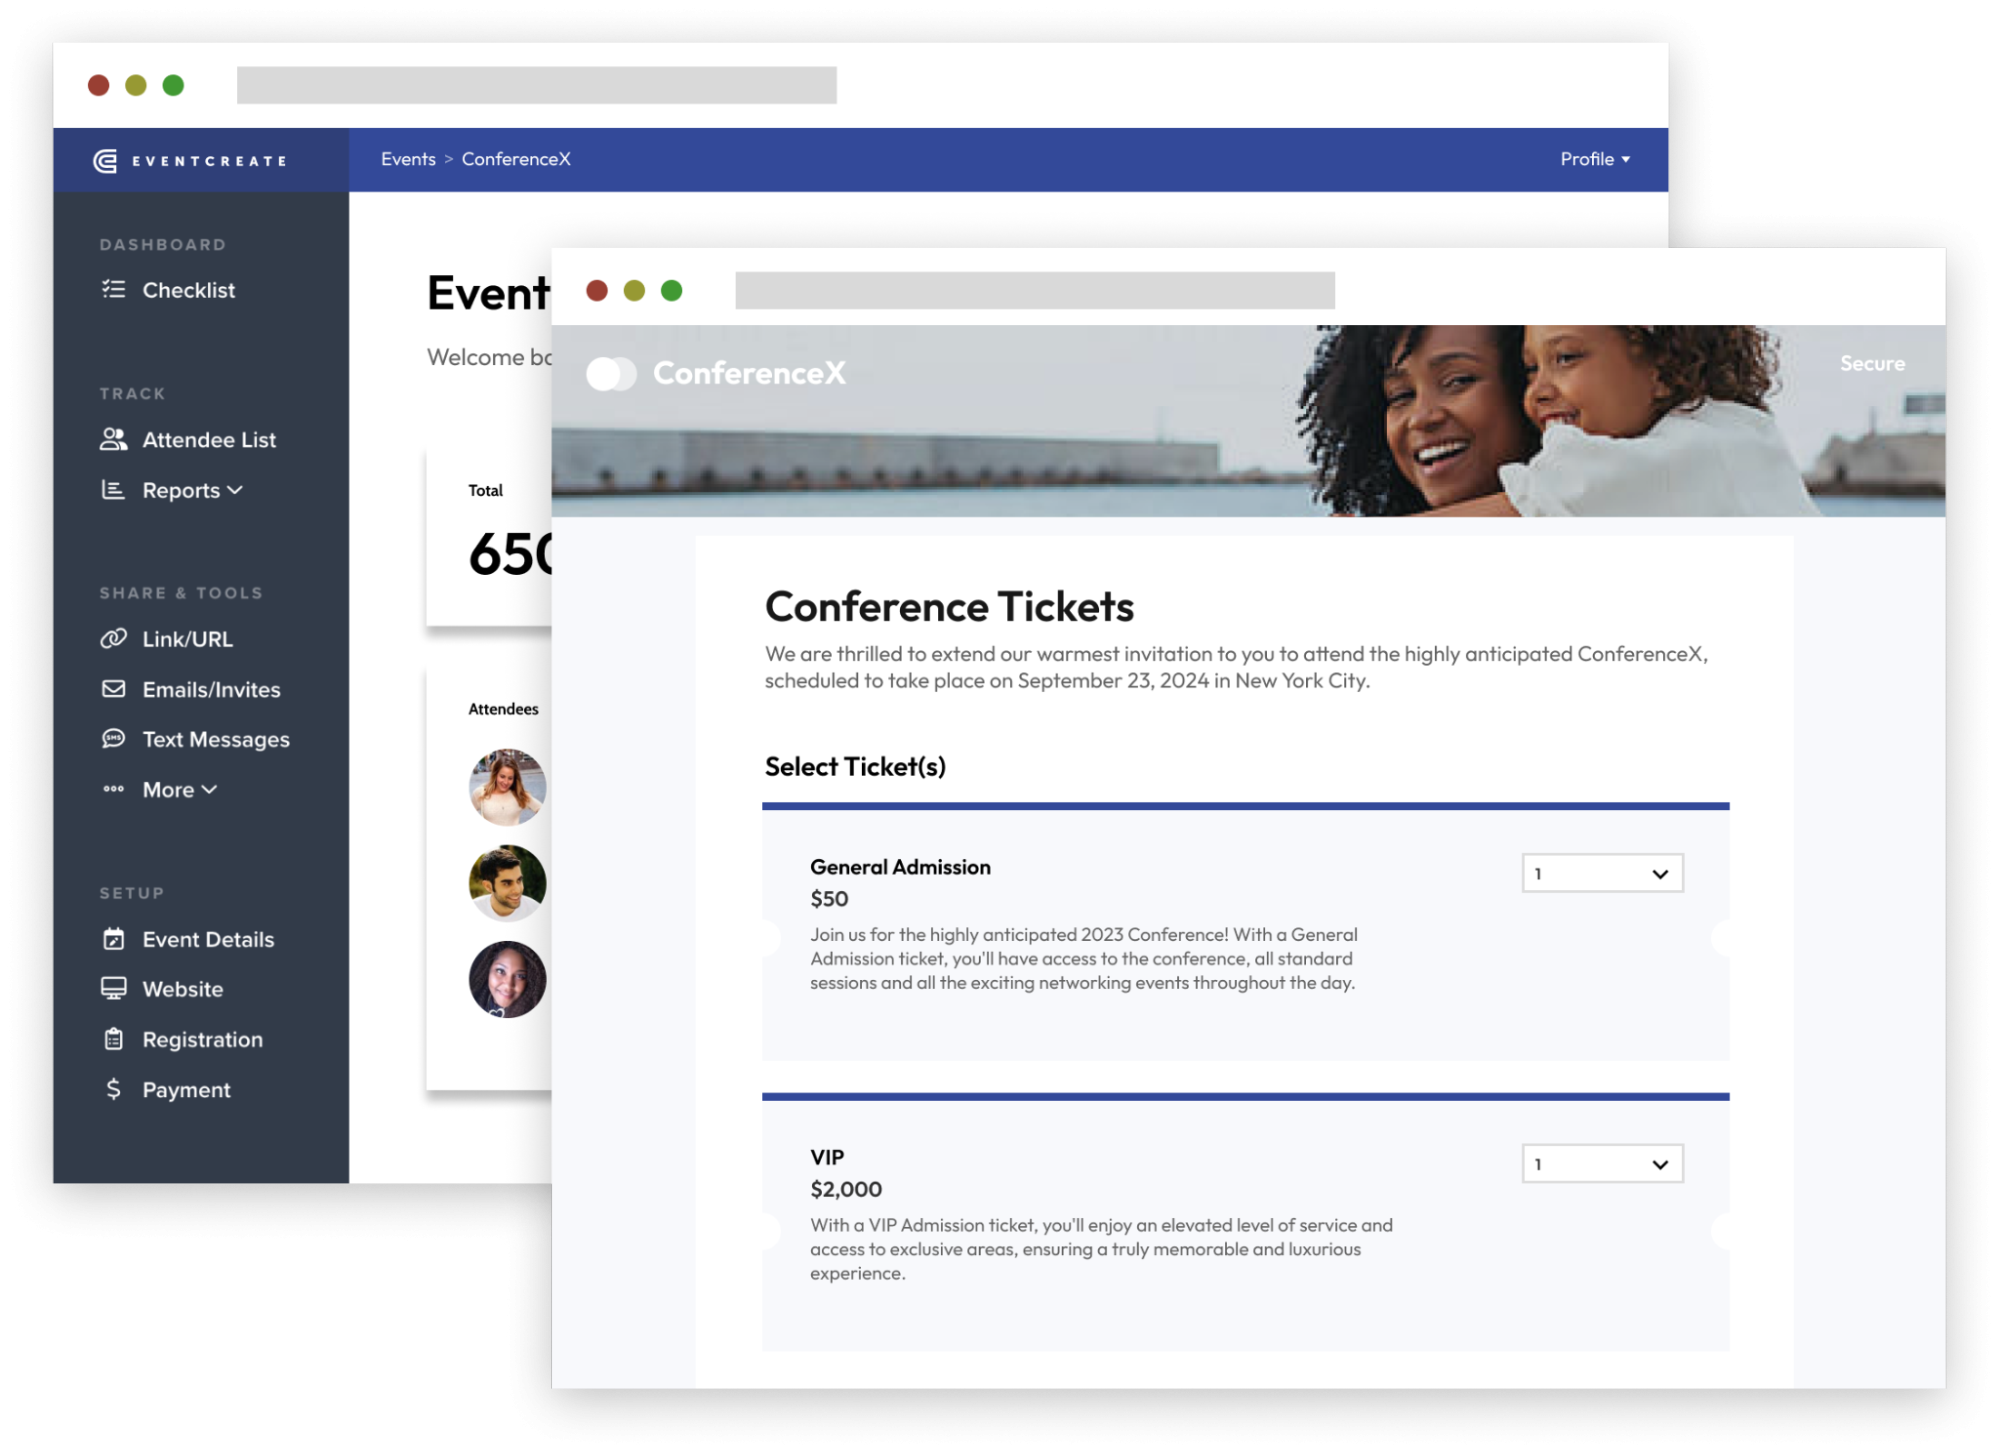Click the Payment dollar sign icon
The image size is (1999, 1453).
113,1089
